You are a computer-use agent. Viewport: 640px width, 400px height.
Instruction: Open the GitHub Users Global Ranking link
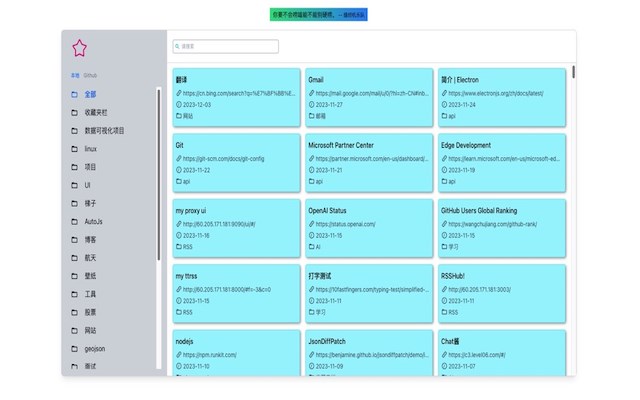(x=499, y=224)
